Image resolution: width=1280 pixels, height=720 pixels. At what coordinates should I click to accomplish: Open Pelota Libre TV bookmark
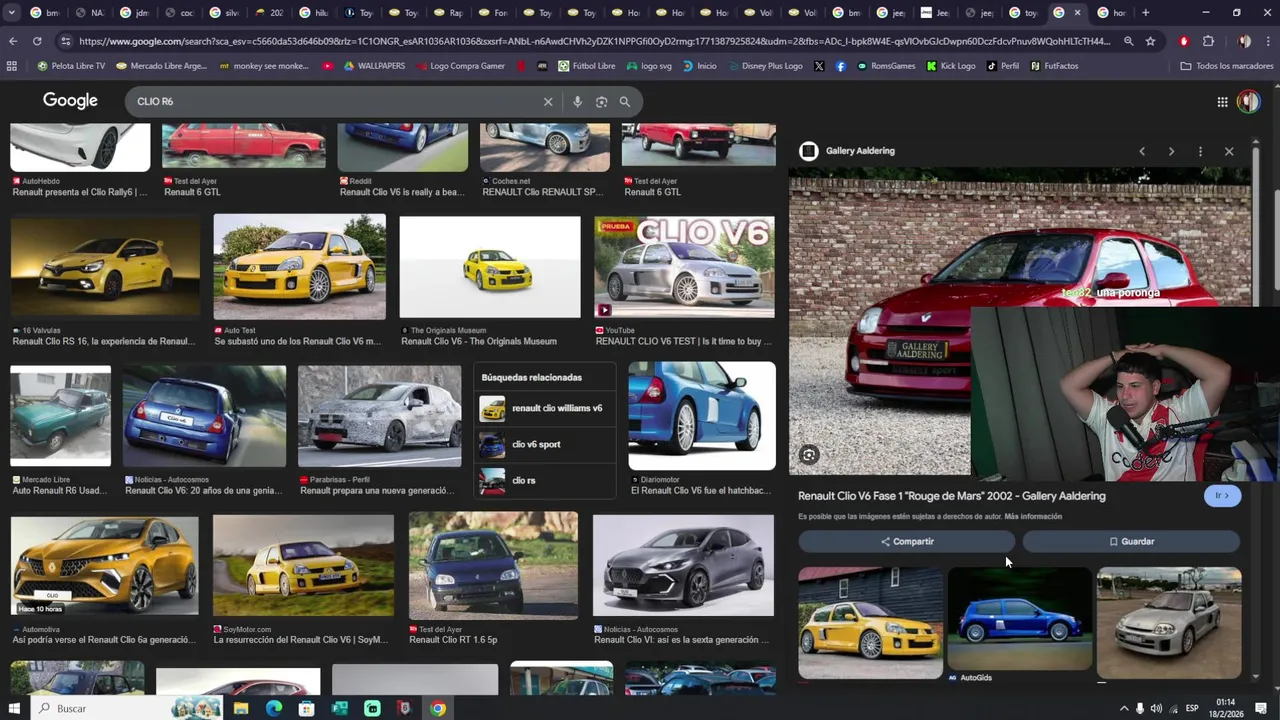[71, 66]
